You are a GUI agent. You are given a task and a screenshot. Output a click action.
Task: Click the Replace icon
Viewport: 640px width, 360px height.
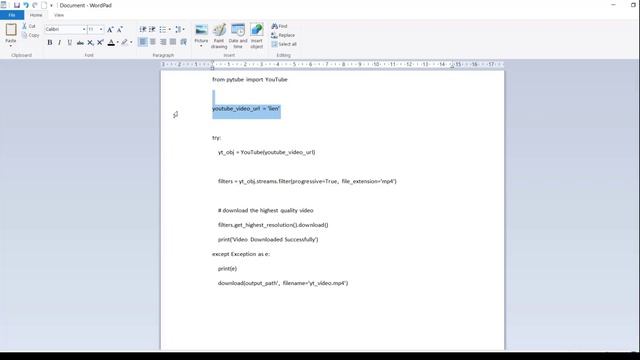[274, 35]
